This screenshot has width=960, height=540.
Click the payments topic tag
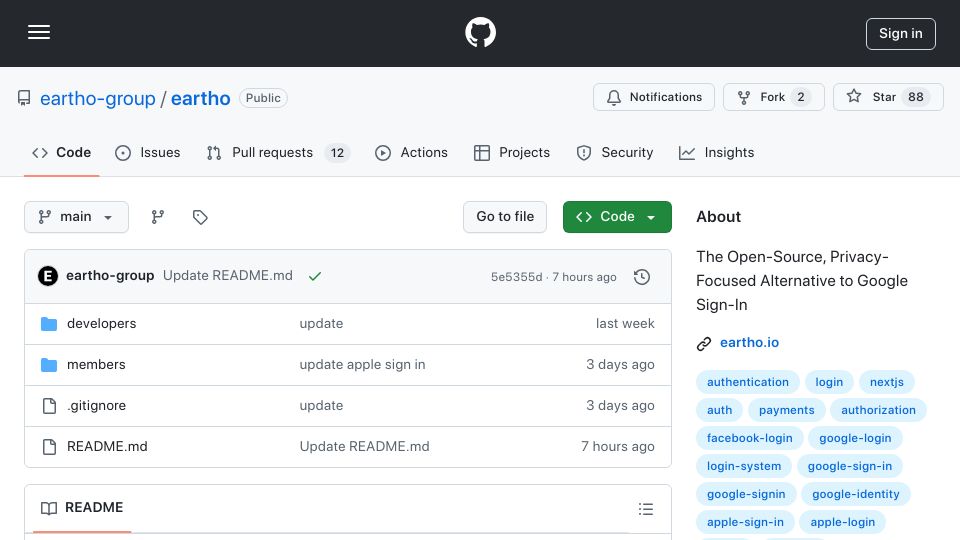pos(787,410)
